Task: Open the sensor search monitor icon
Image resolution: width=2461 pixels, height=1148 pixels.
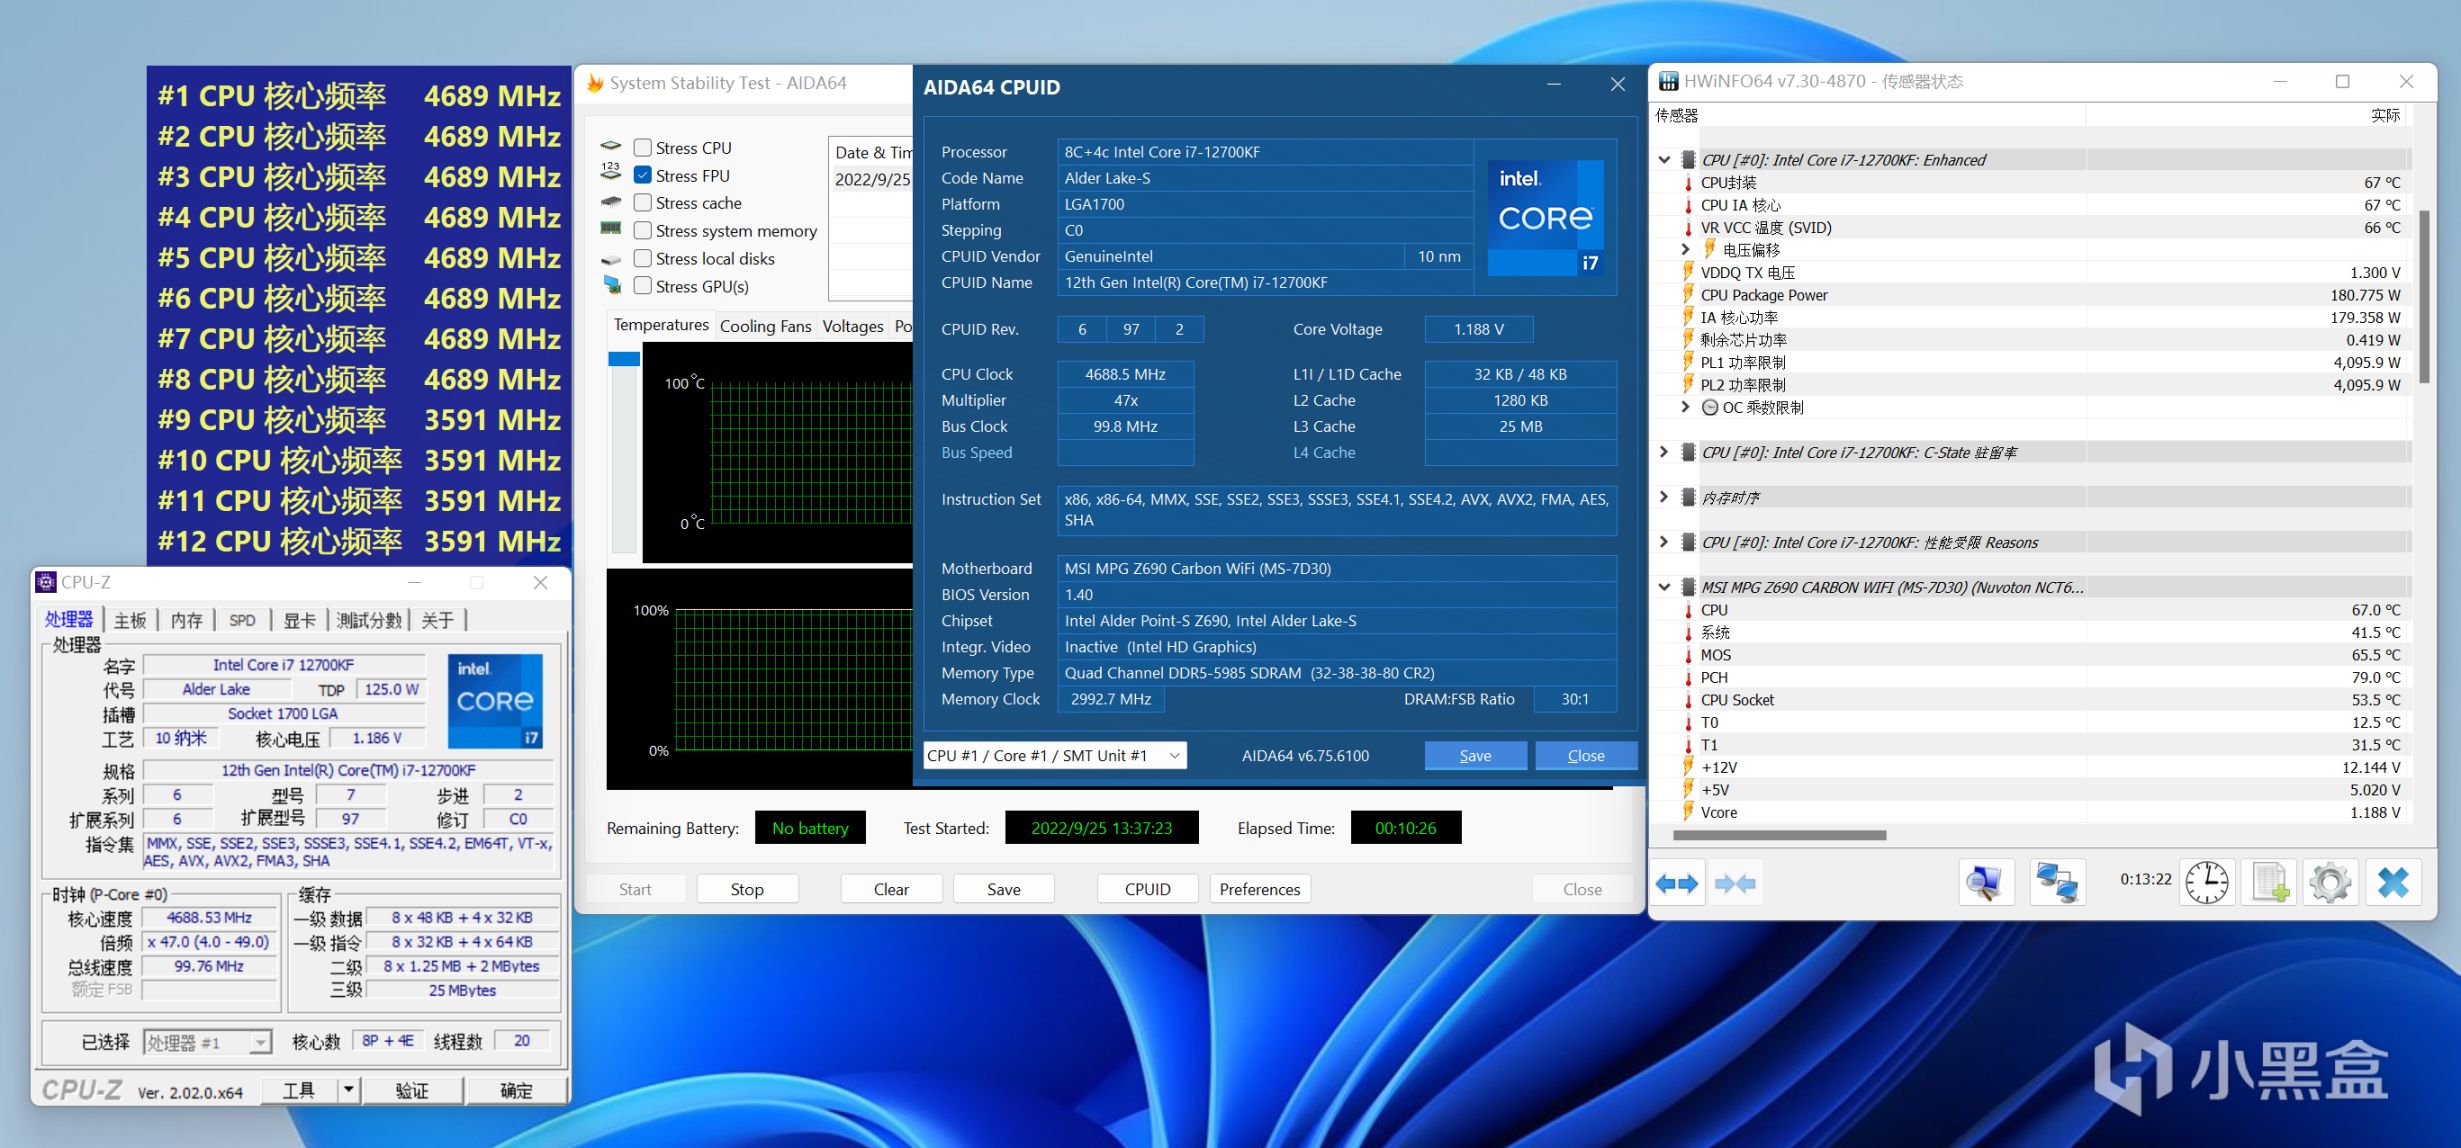Action: pos(1985,884)
